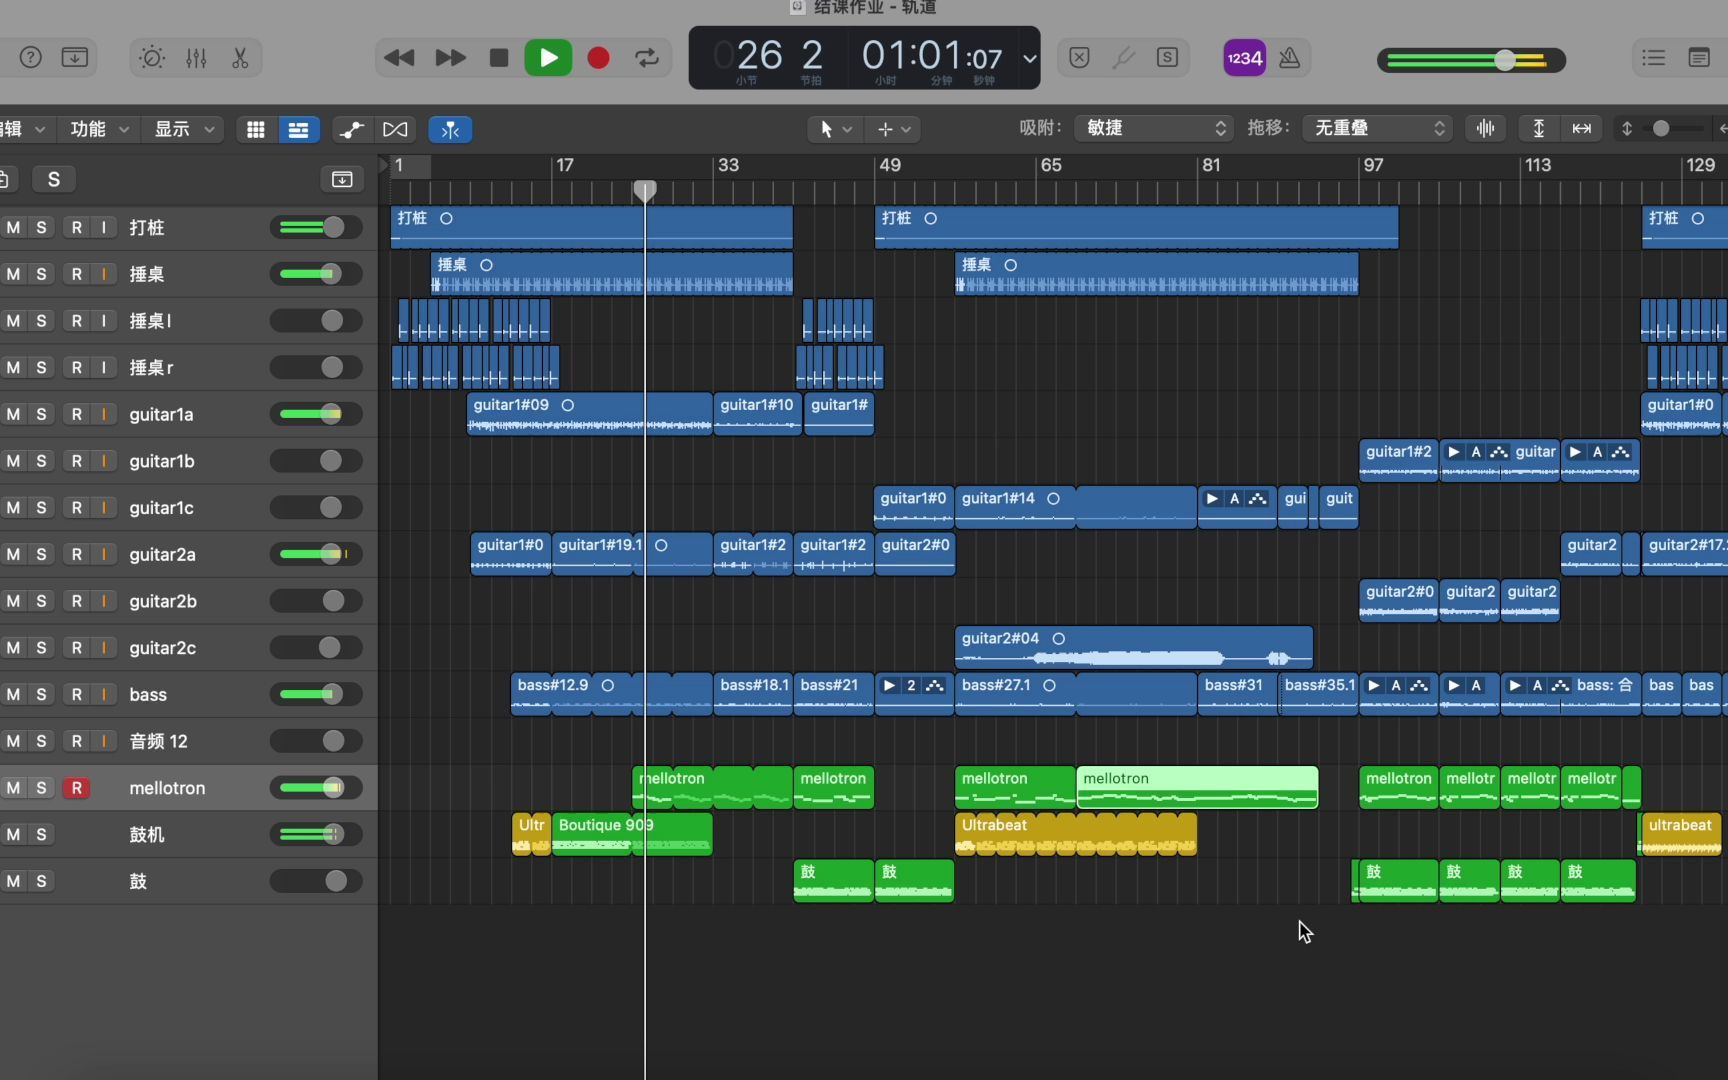Open Smart Controls dial icon
Viewport: 1728px width, 1080px height.
click(152, 58)
